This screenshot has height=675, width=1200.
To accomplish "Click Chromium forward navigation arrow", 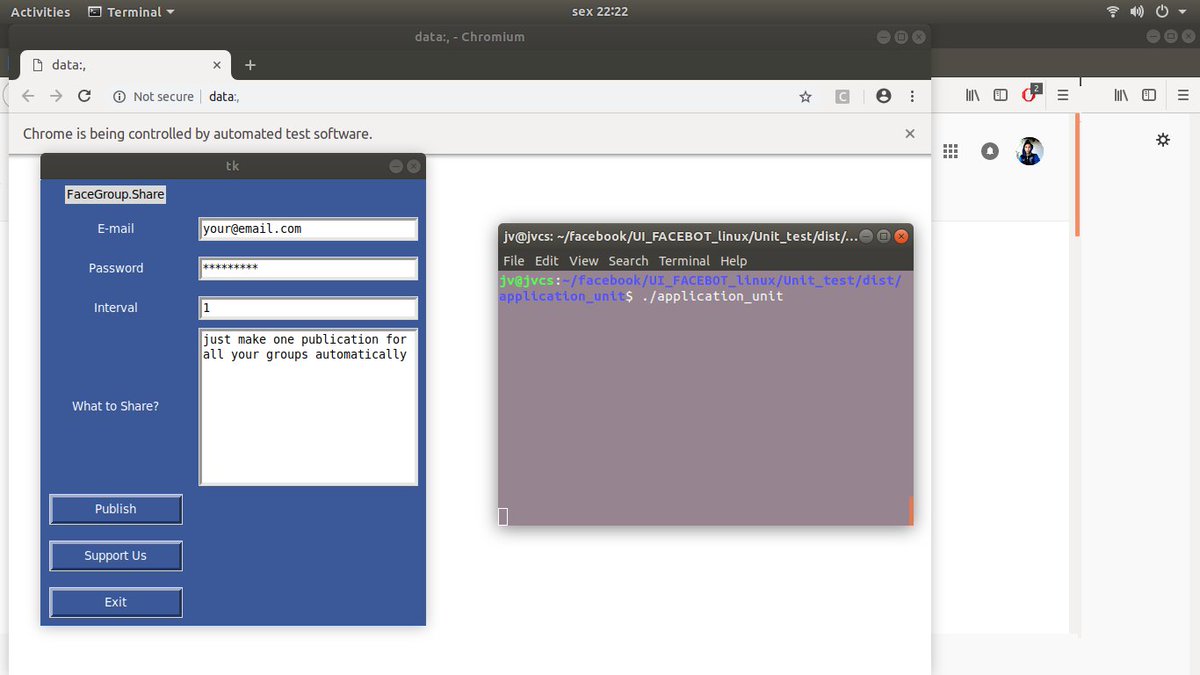I will (56, 96).
